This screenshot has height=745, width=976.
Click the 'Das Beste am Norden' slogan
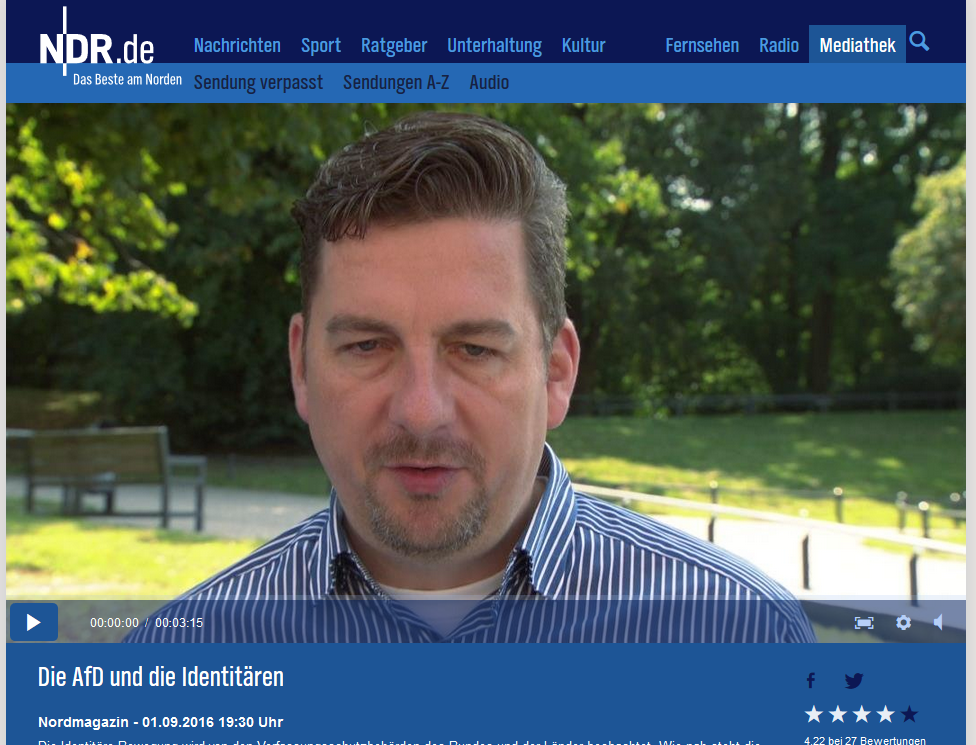click(128, 80)
